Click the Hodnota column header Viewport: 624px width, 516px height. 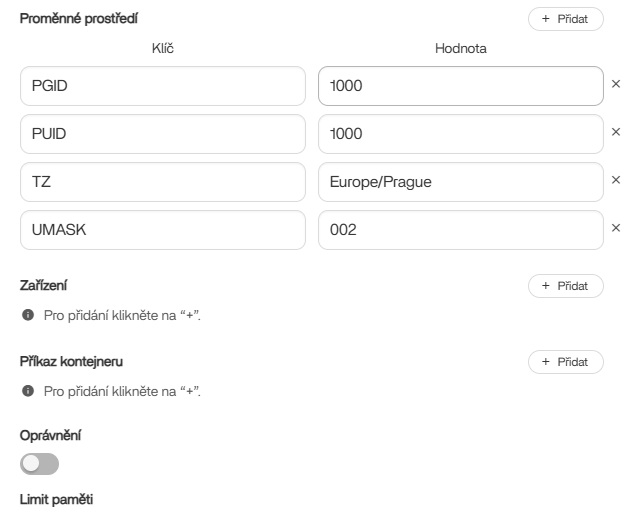click(460, 47)
